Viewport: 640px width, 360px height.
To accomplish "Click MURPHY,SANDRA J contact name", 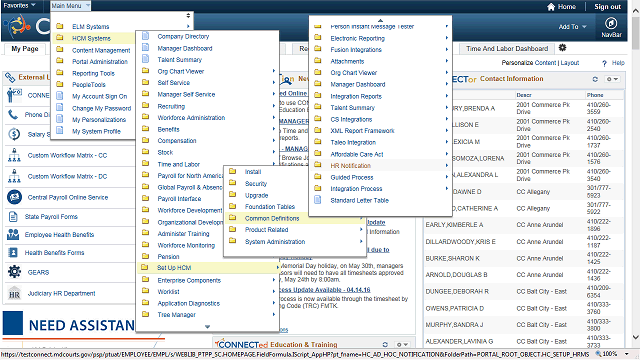I will (454, 324).
